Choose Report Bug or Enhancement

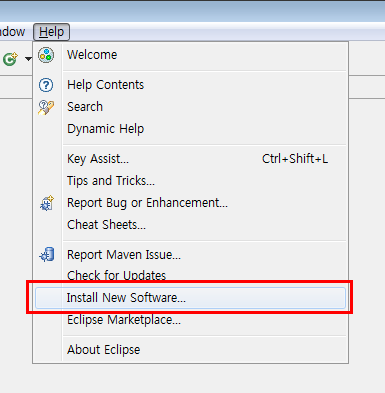coord(190,203)
